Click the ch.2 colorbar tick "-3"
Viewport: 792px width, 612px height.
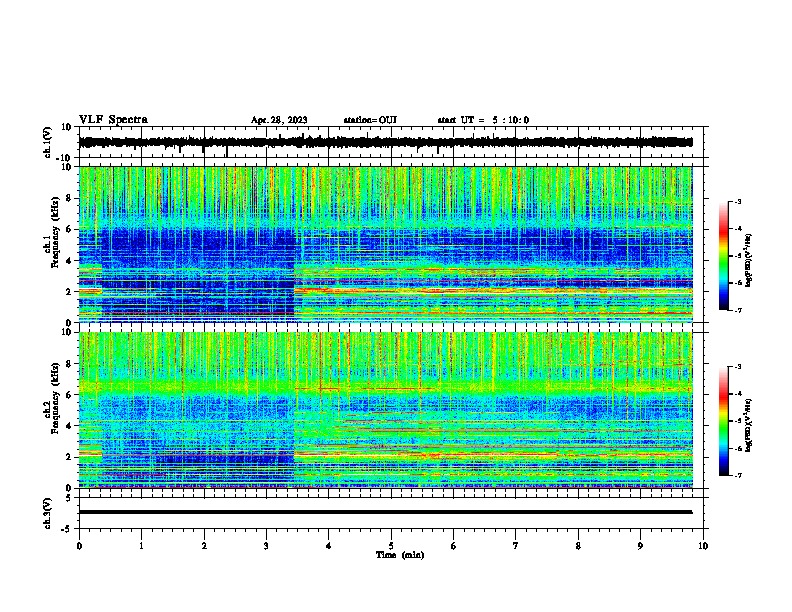[x=738, y=367]
